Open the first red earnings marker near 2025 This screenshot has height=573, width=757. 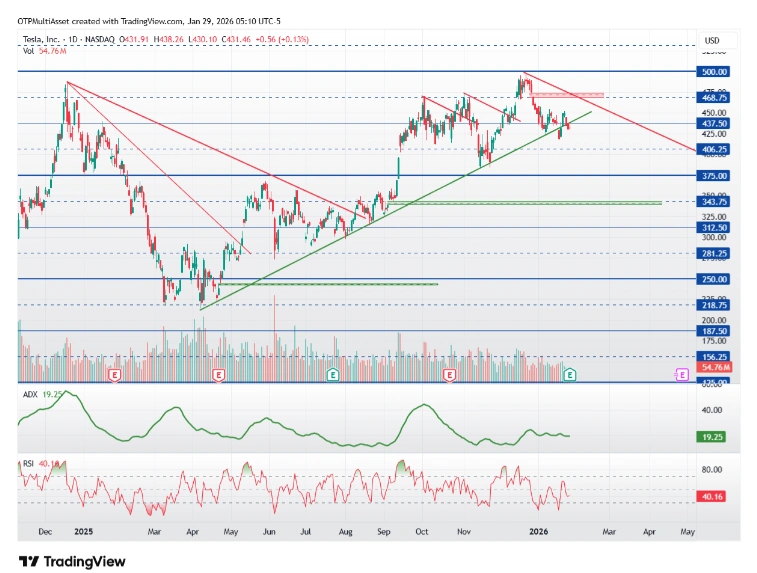click(x=115, y=374)
